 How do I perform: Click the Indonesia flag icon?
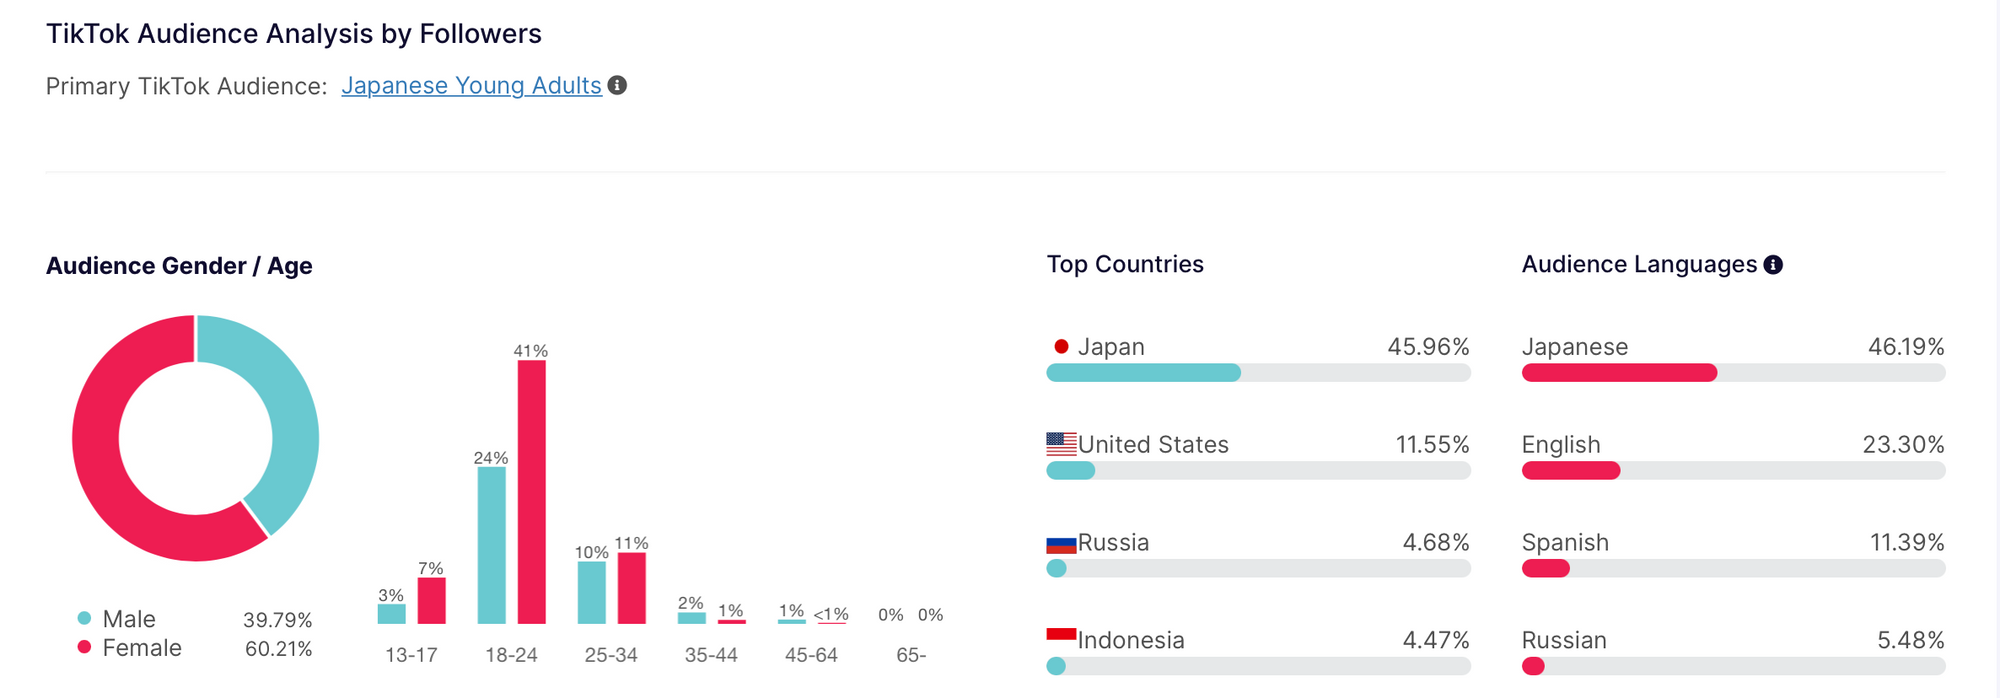point(1061,637)
